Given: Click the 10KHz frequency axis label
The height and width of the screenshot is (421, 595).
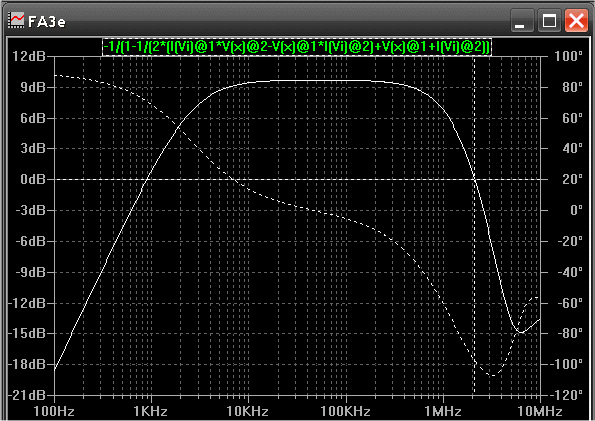Looking at the screenshot, I should (248, 411).
